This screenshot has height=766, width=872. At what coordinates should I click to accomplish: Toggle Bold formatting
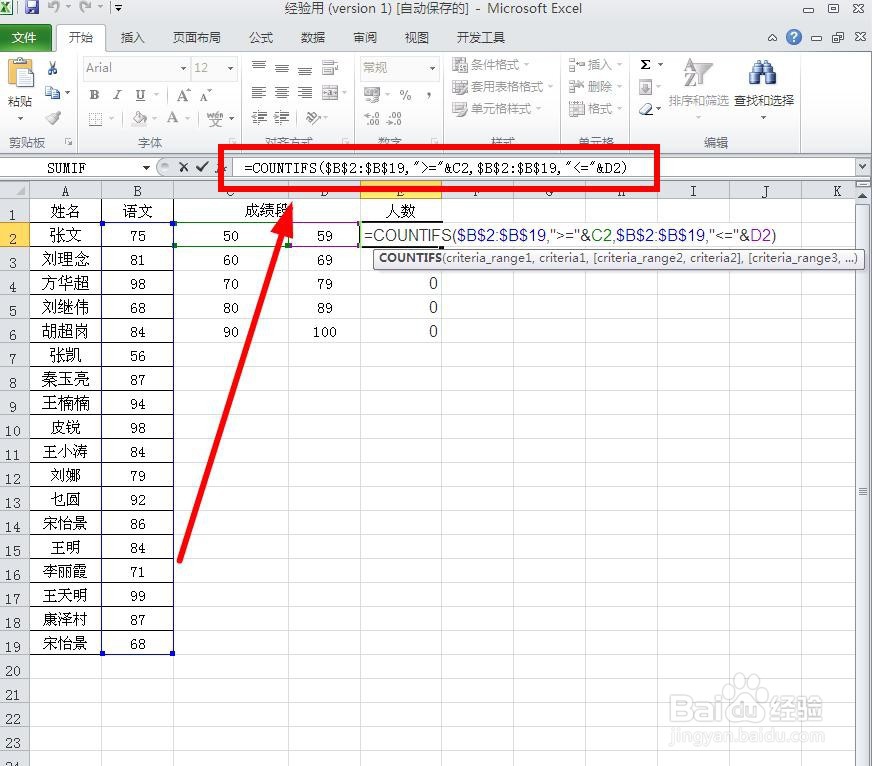95,95
